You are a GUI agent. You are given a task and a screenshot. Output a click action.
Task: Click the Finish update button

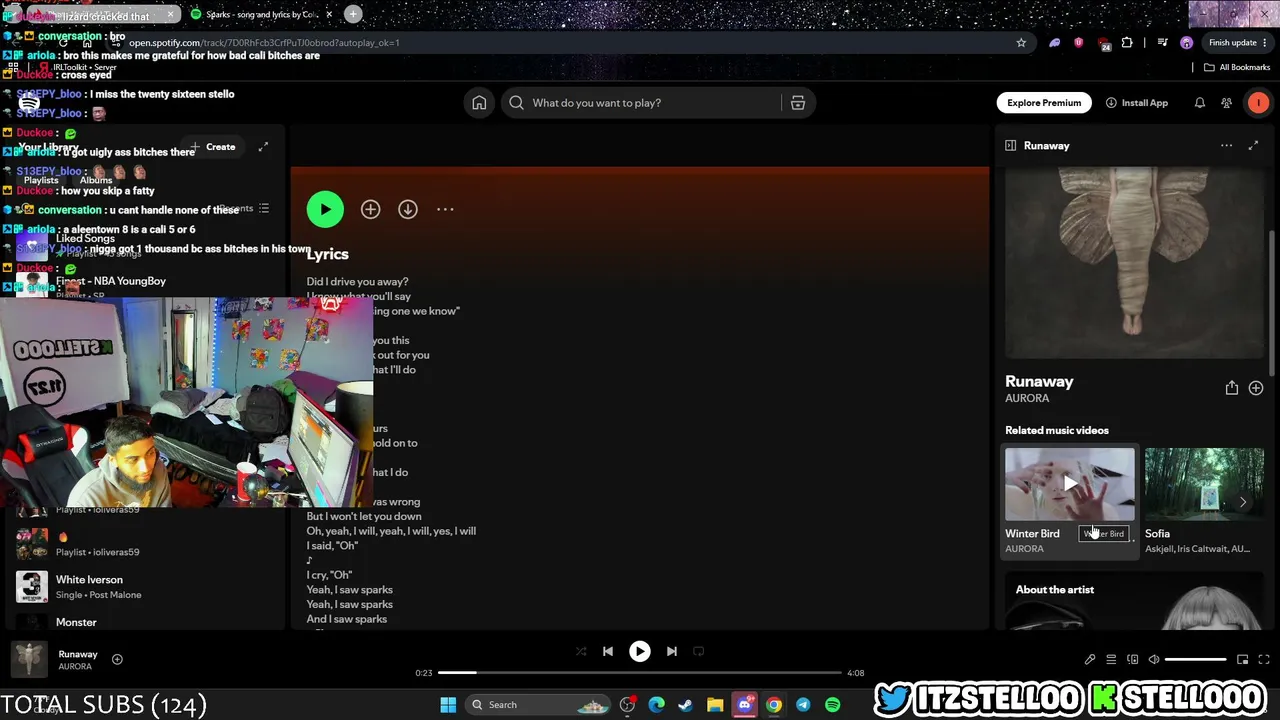tap(1237, 43)
